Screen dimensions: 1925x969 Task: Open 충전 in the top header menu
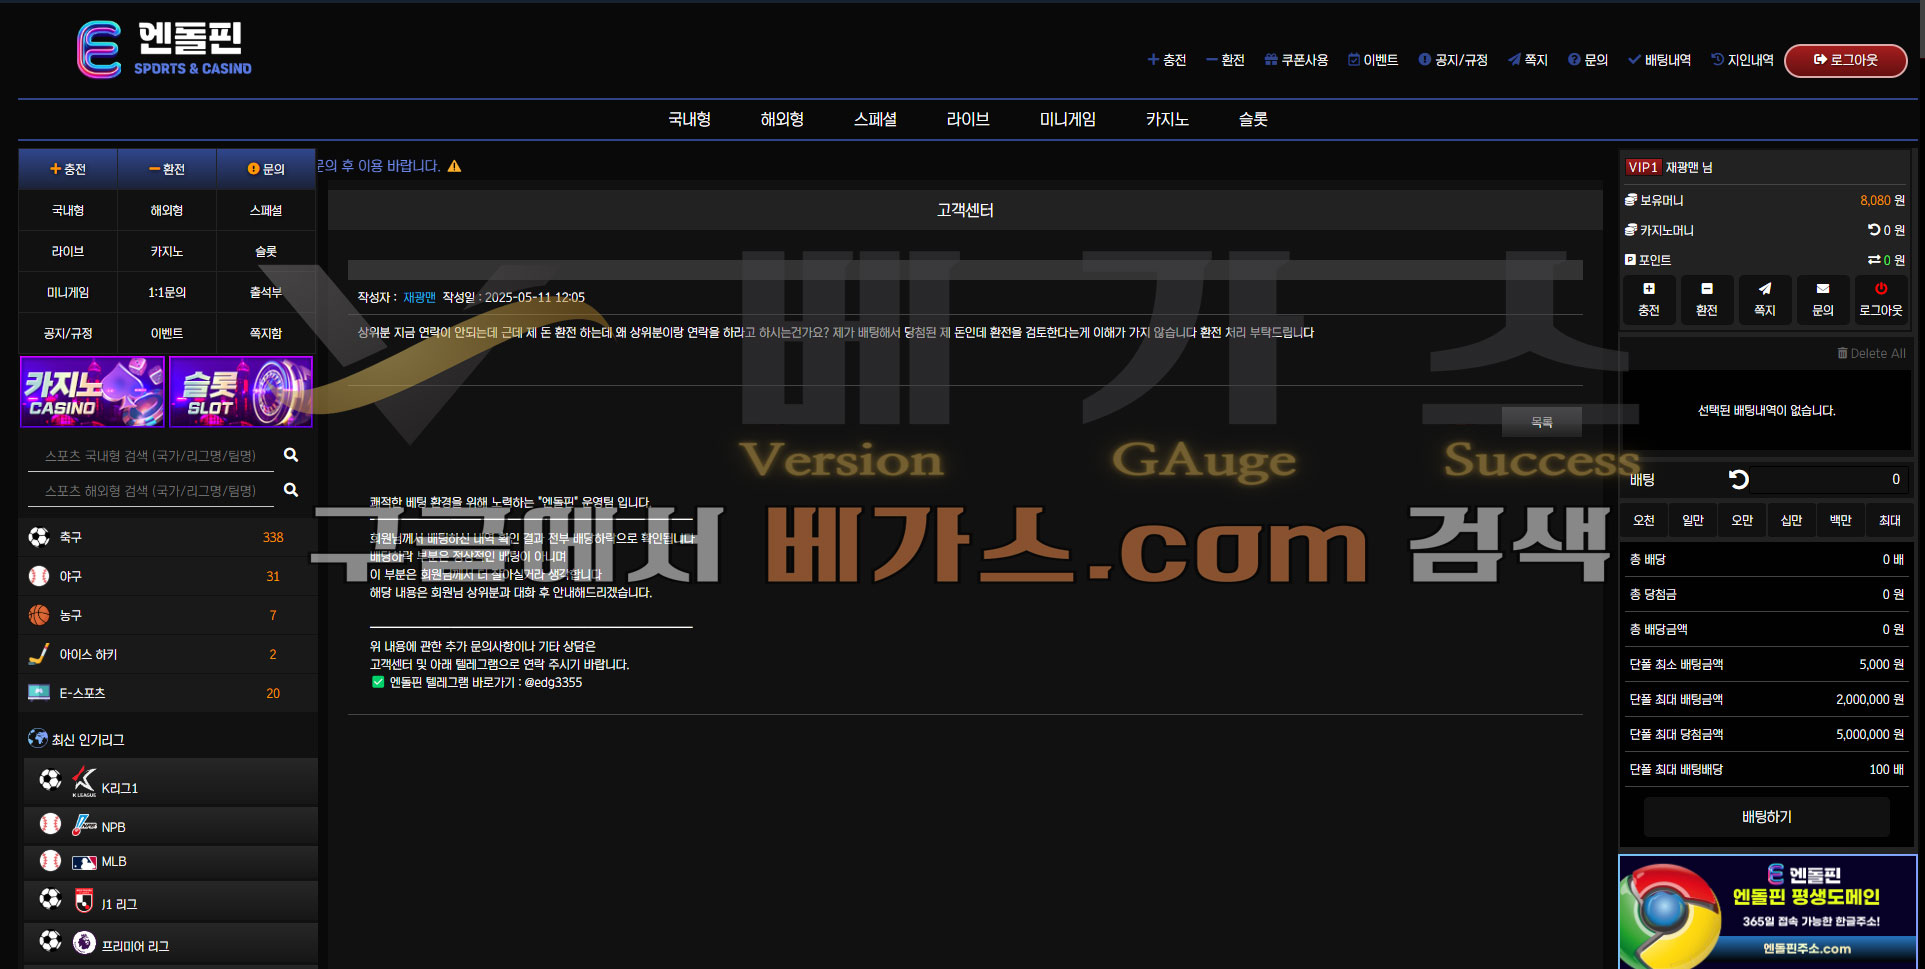coord(1167,60)
